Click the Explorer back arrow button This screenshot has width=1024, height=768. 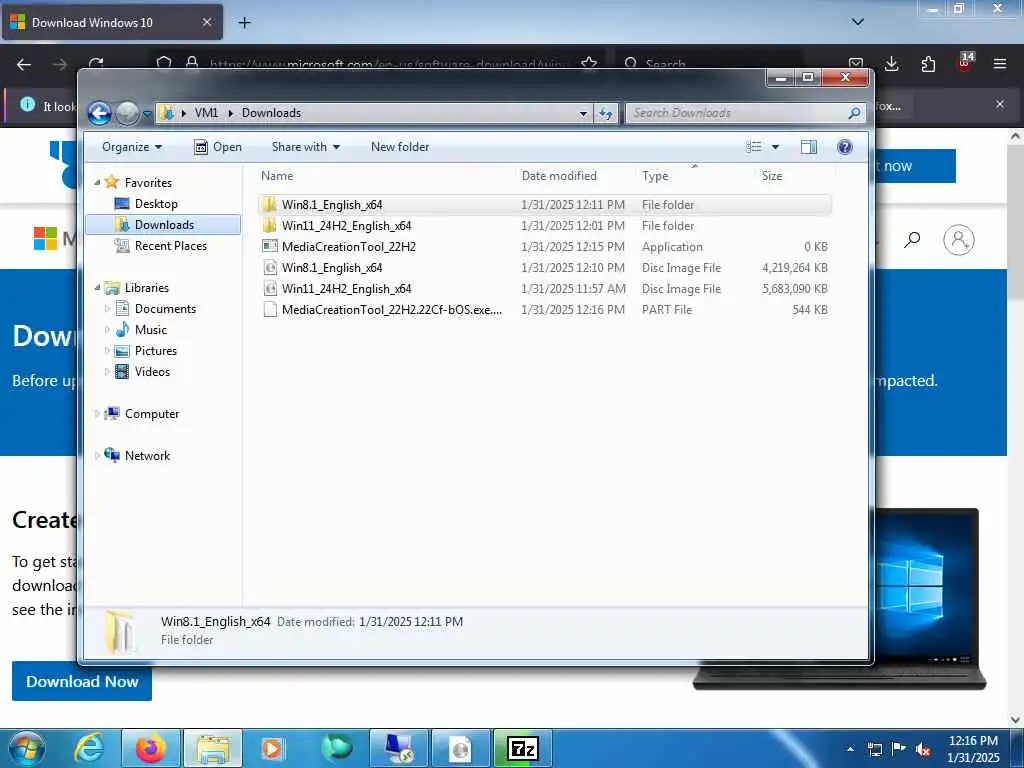pos(99,113)
